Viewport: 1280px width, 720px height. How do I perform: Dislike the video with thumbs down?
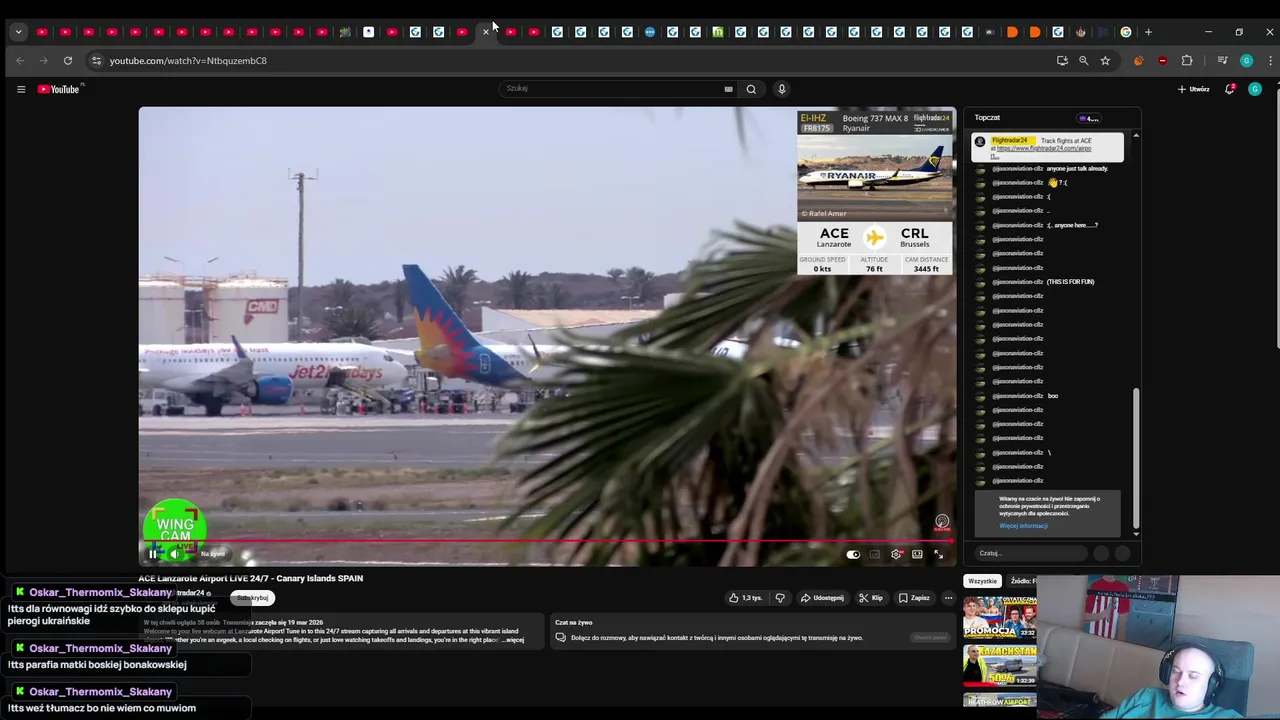780,598
